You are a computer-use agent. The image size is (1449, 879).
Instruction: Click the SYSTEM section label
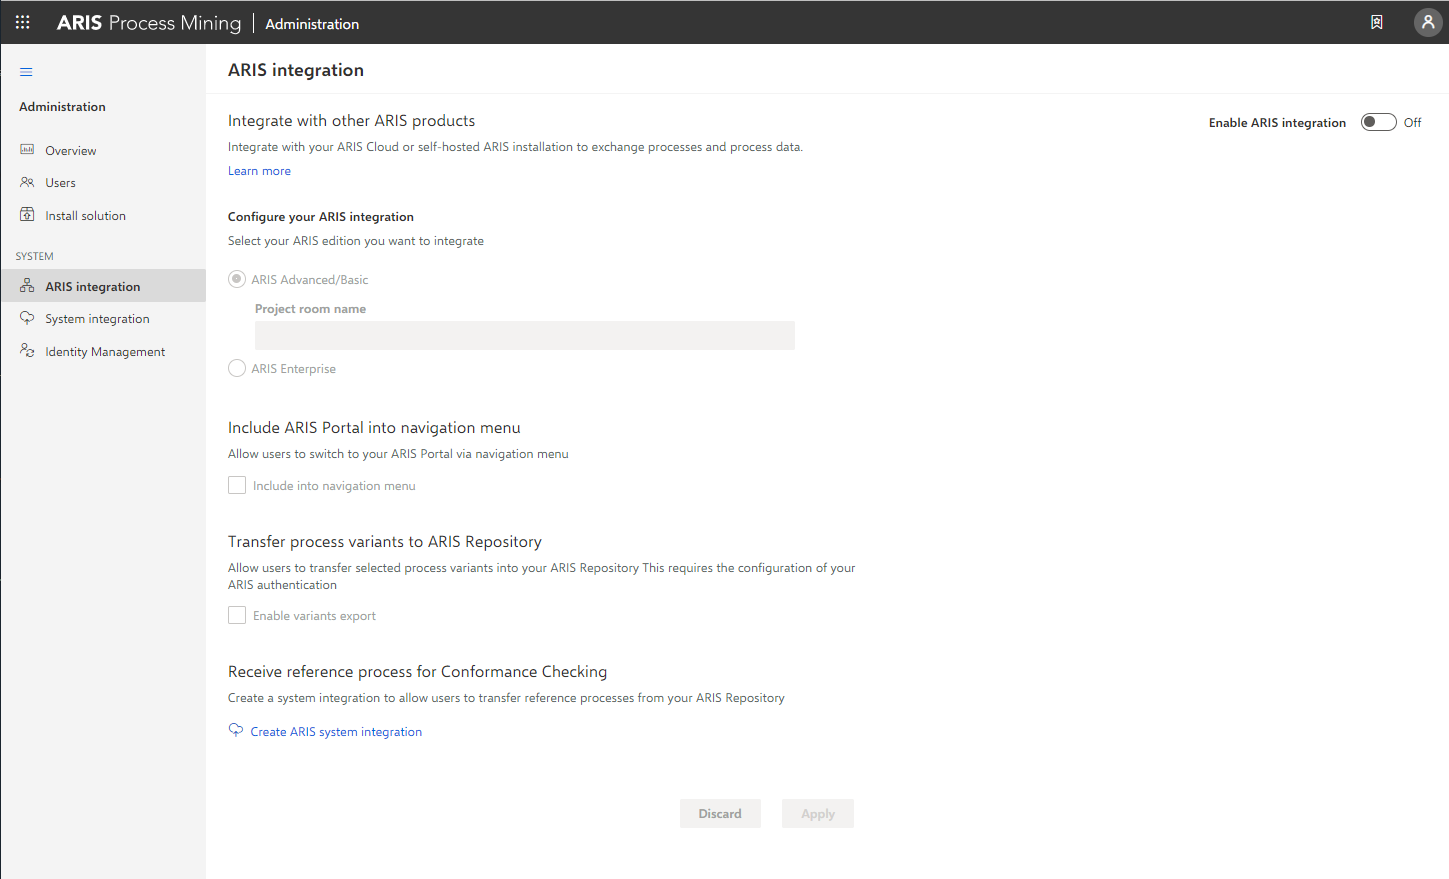pyautogui.click(x=35, y=256)
